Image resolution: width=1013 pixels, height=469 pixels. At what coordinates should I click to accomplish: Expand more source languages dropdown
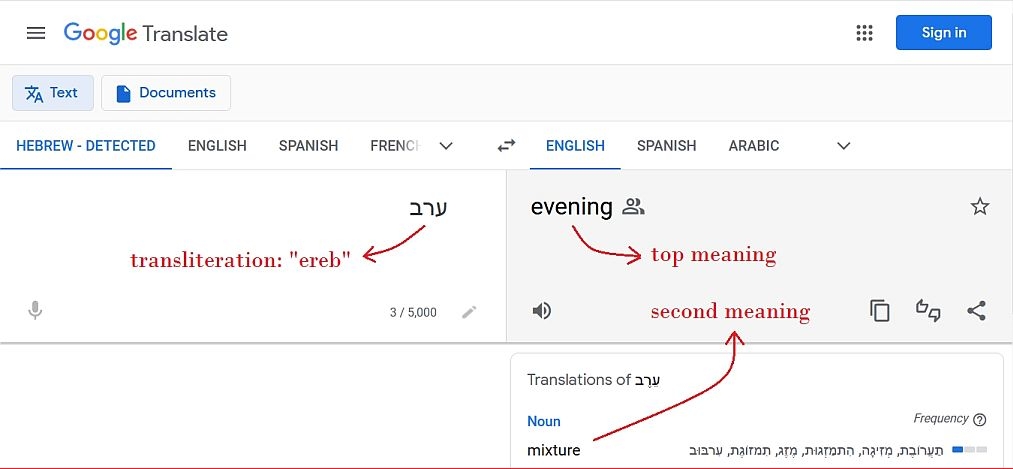tap(446, 146)
